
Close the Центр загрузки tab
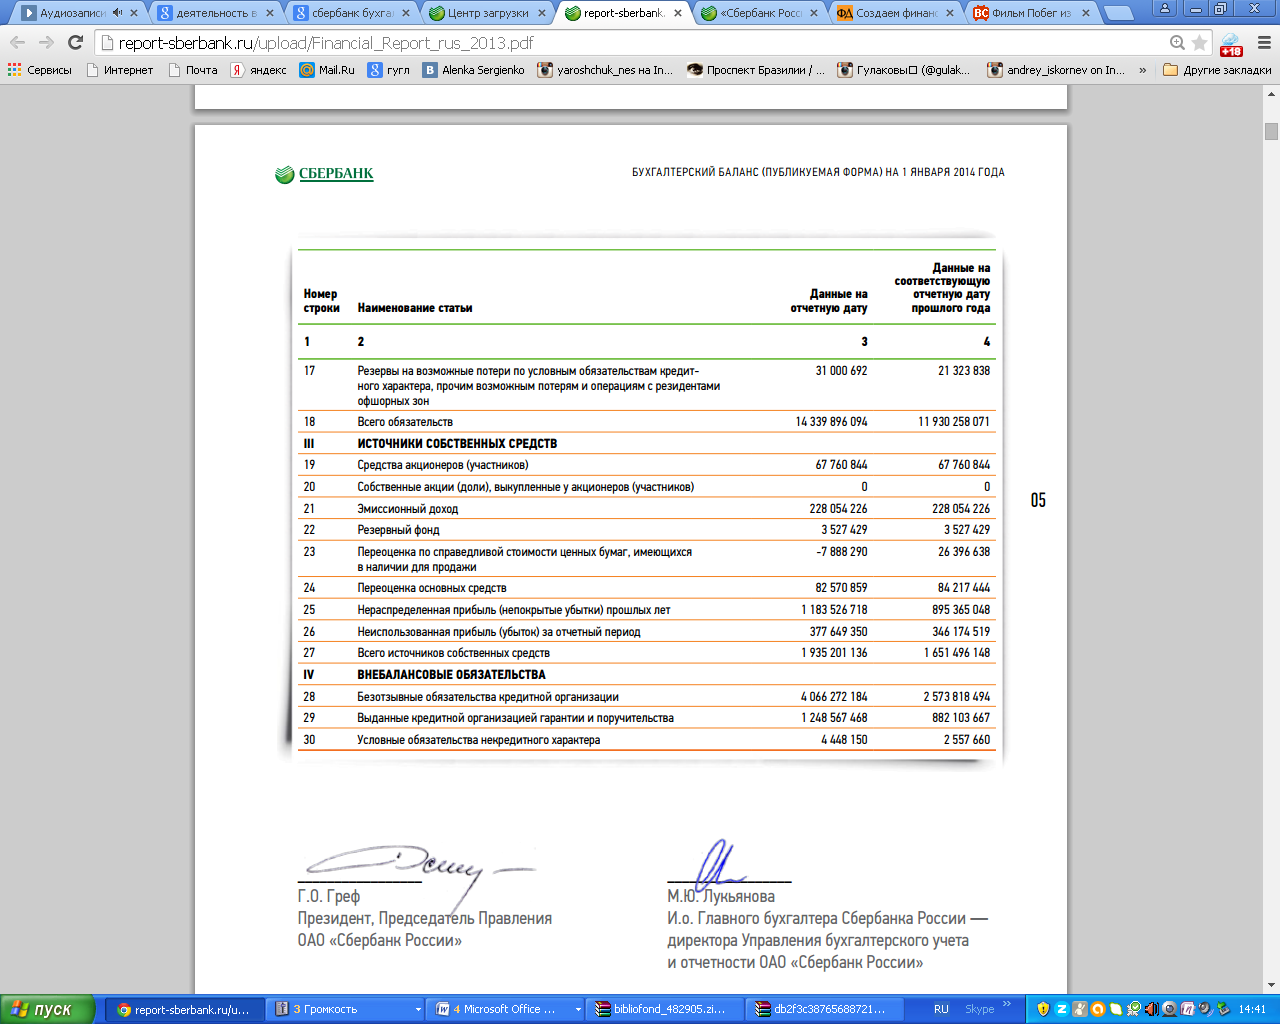pyautogui.click(x=542, y=13)
